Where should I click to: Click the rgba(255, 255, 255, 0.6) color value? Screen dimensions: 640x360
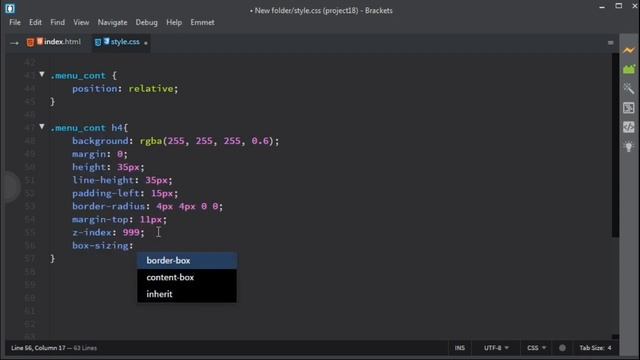pos(208,141)
